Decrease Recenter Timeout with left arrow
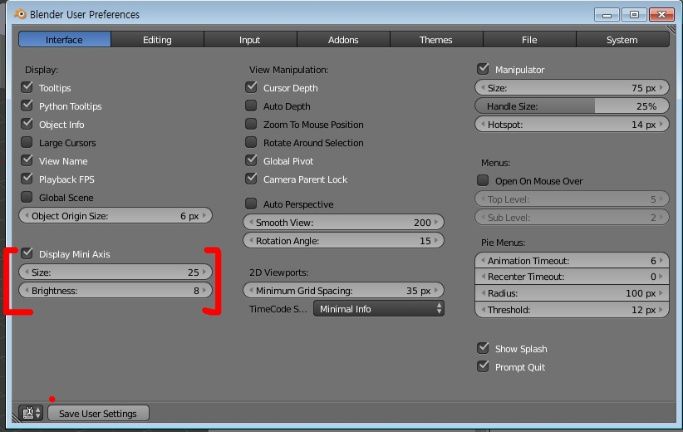This screenshot has height=432, width=683. (x=483, y=277)
